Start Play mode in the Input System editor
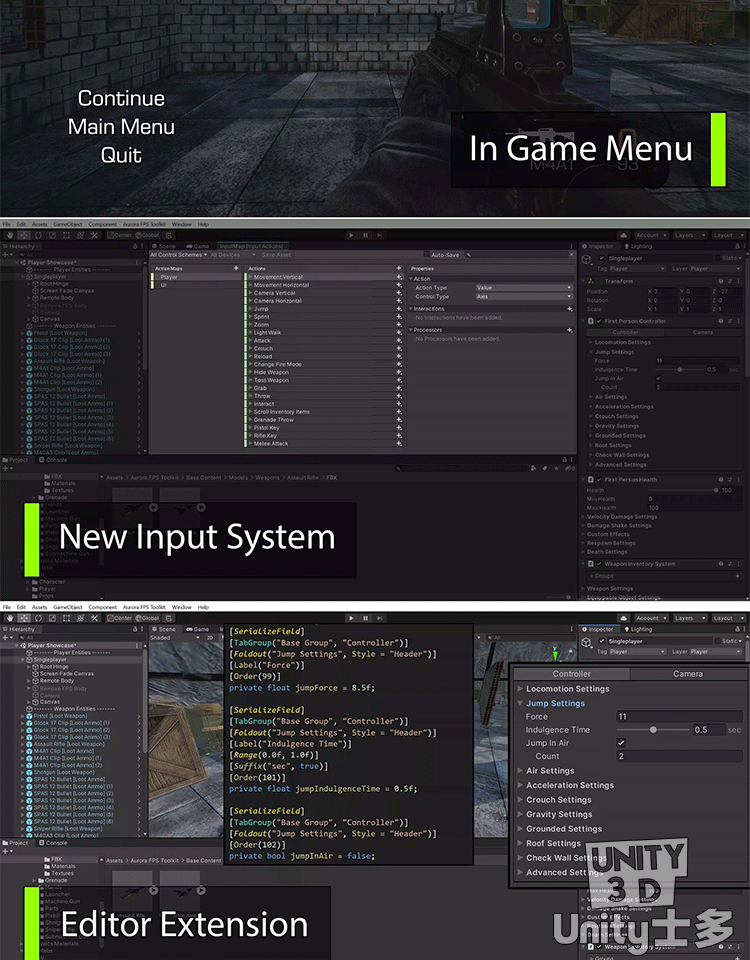Image resolution: width=750 pixels, height=960 pixels. tap(351, 235)
